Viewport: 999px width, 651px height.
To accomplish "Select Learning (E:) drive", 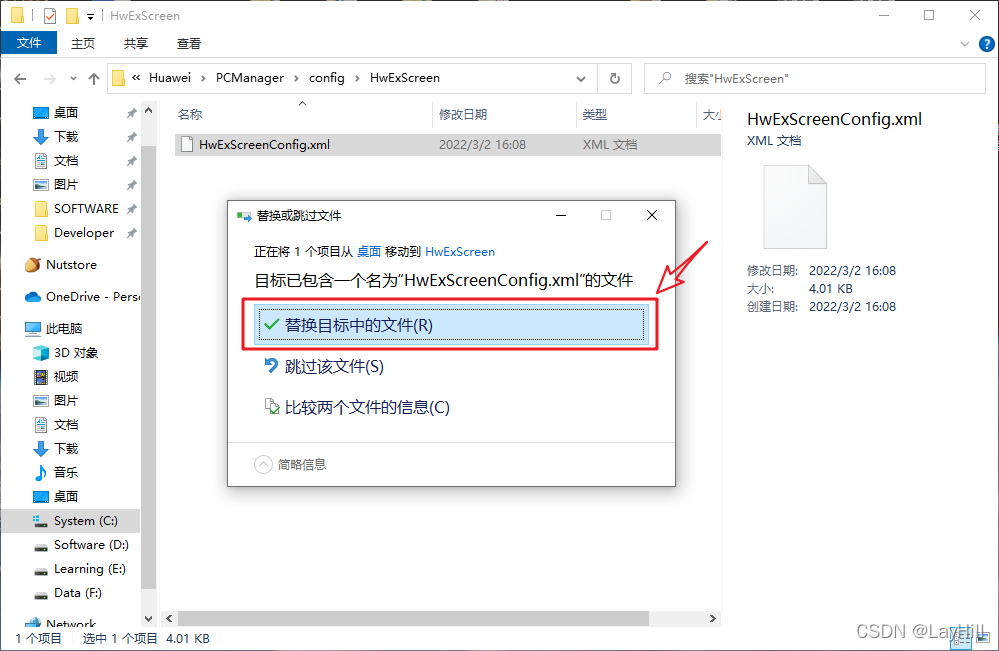I will [89, 569].
